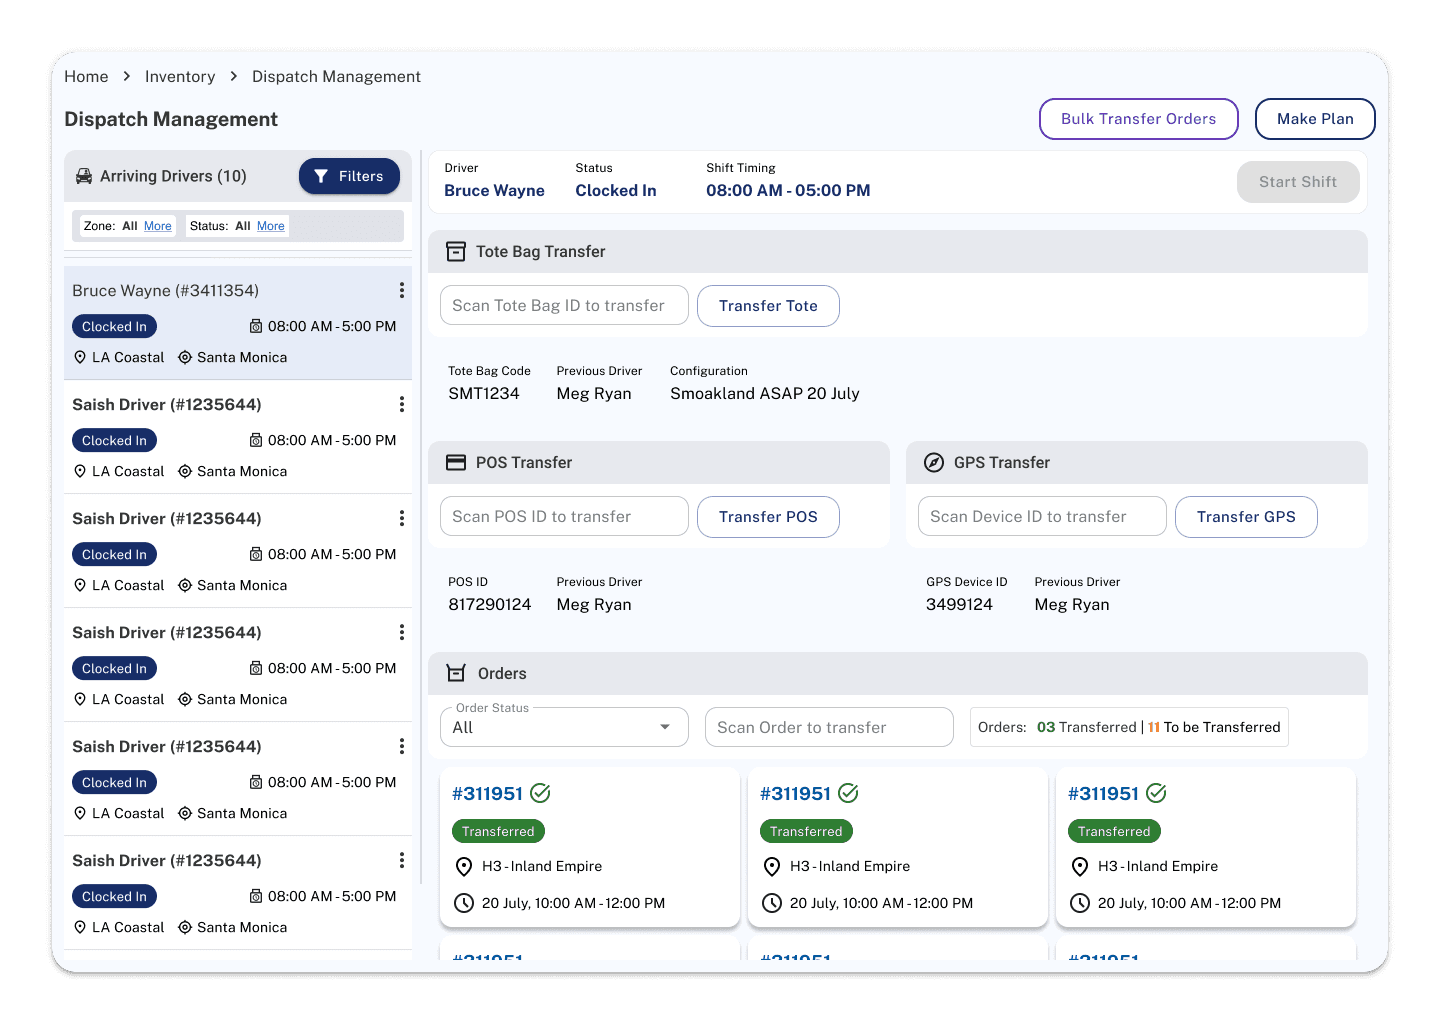Click shift timing 08:00 AM - 05:00 PM
The image size is (1440, 1024).
click(x=788, y=190)
